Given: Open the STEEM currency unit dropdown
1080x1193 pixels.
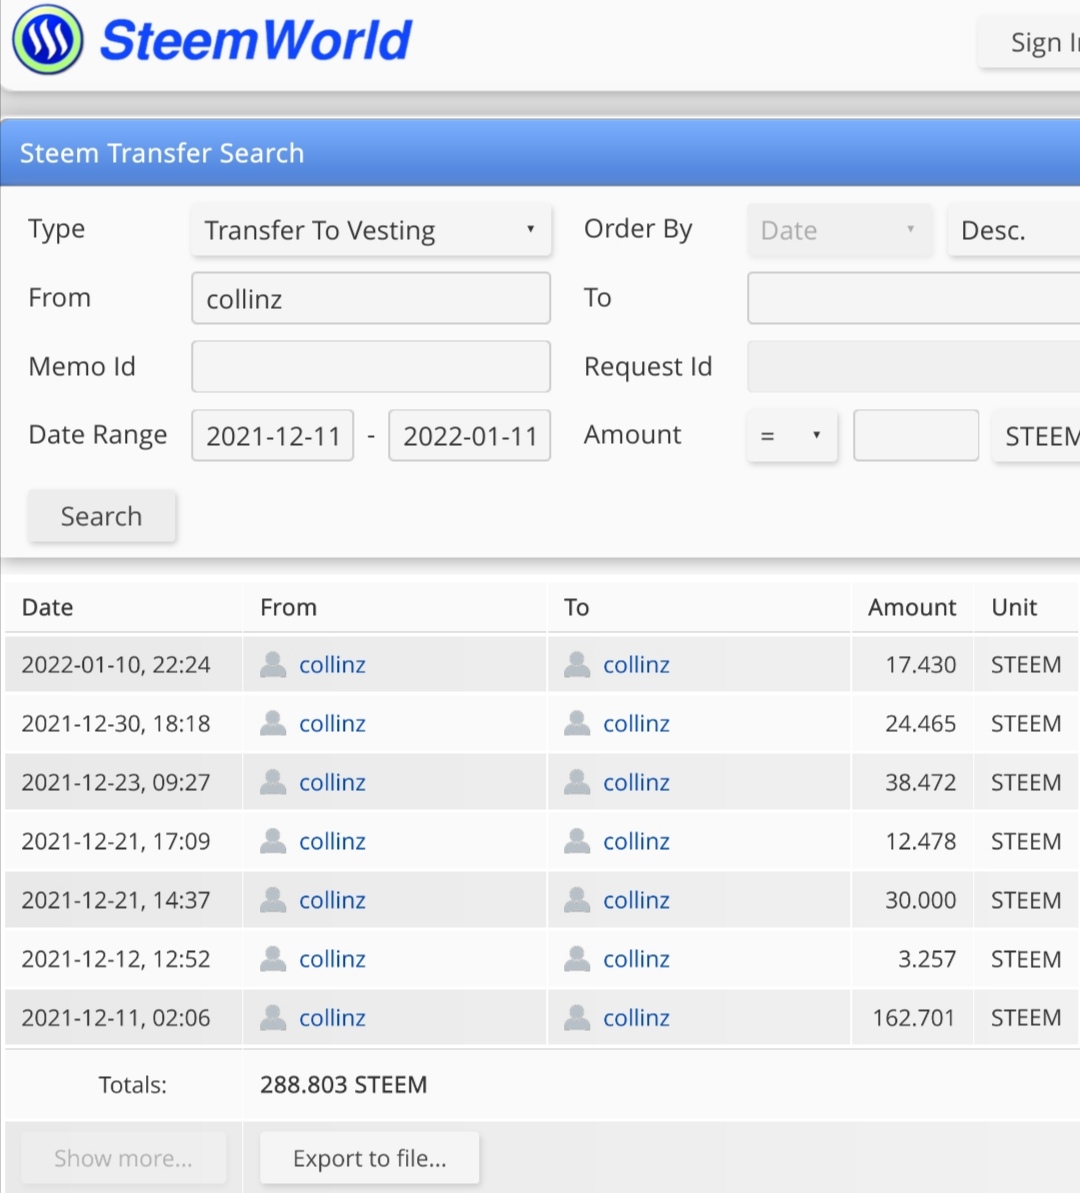Looking at the screenshot, I should [1036, 435].
